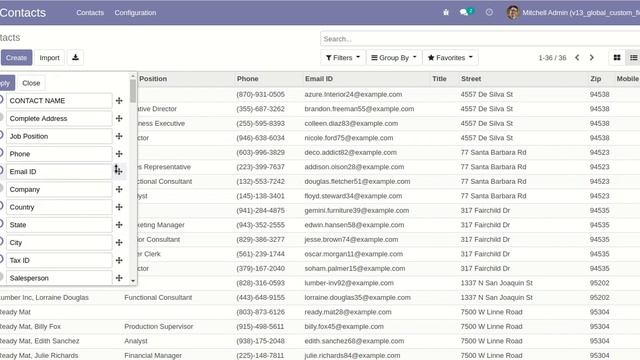Go to previous page arrow
The width and height of the screenshot is (640, 360).
(x=577, y=58)
